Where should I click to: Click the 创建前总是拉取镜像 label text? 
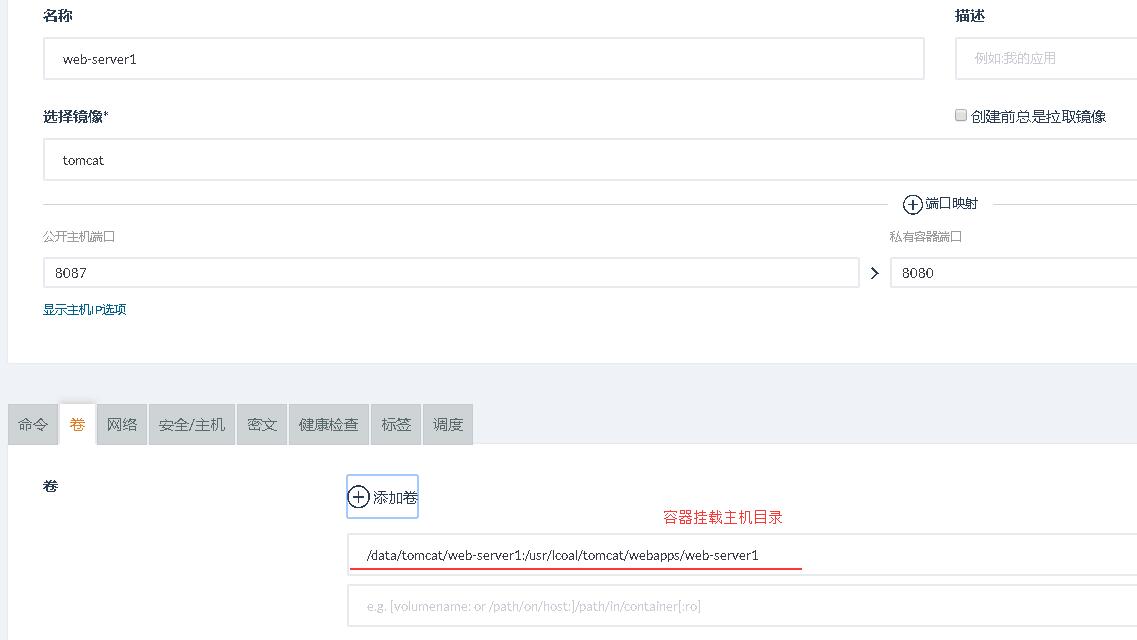coord(1038,117)
